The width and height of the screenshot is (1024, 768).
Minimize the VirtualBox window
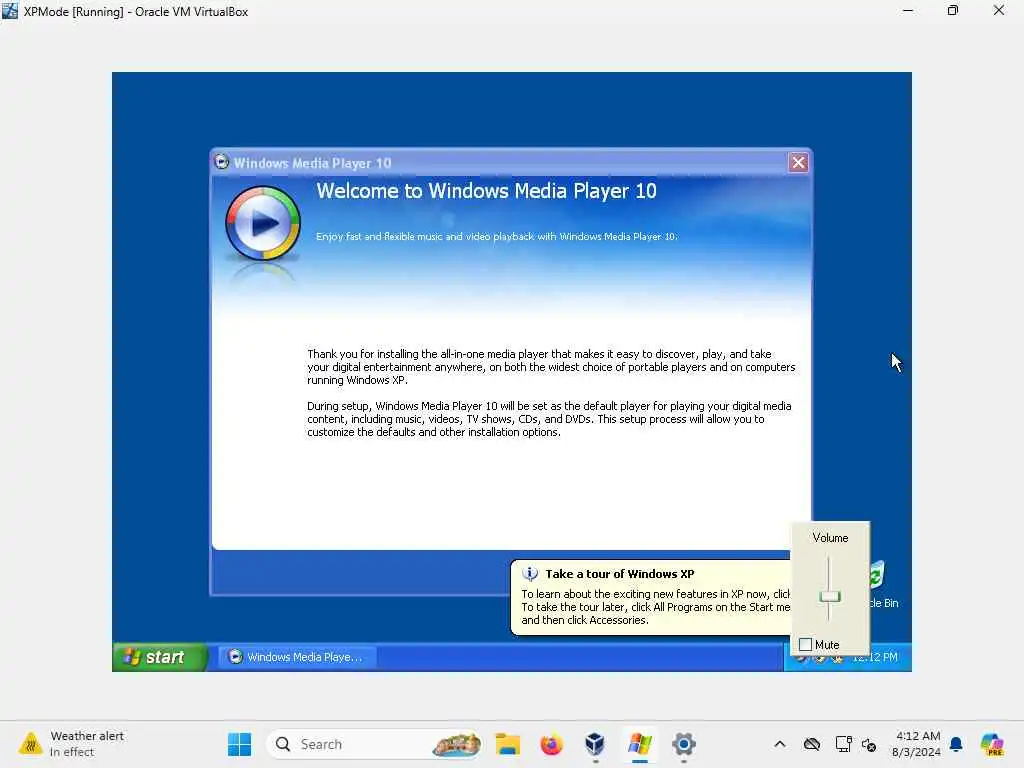click(x=908, y=10)
